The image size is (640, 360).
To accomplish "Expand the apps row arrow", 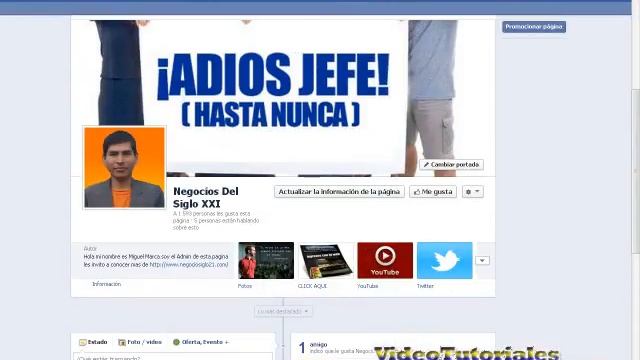I will coord(482,260).
